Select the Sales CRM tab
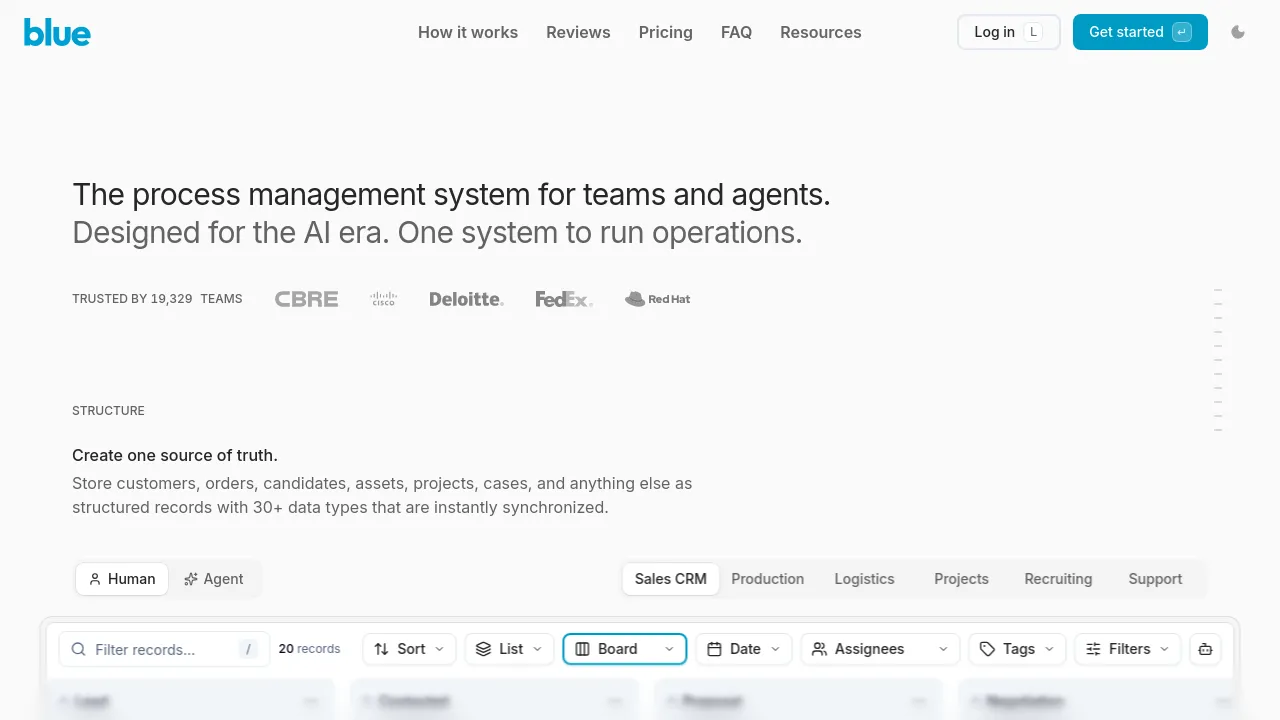 [x=671, y=579]
